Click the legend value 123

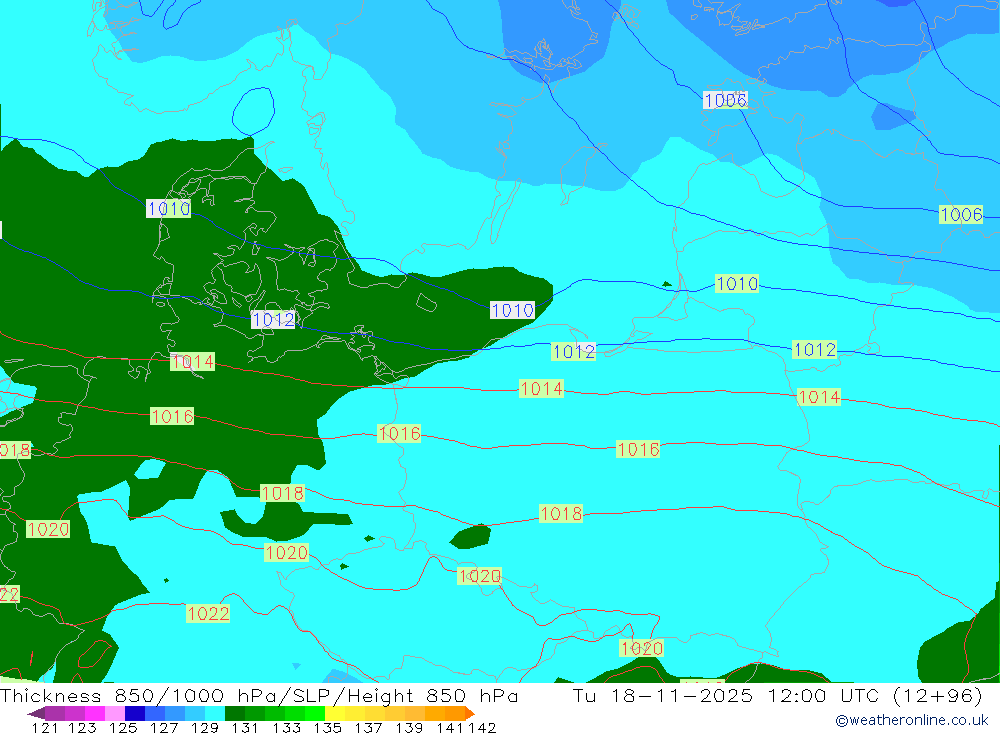82,728
